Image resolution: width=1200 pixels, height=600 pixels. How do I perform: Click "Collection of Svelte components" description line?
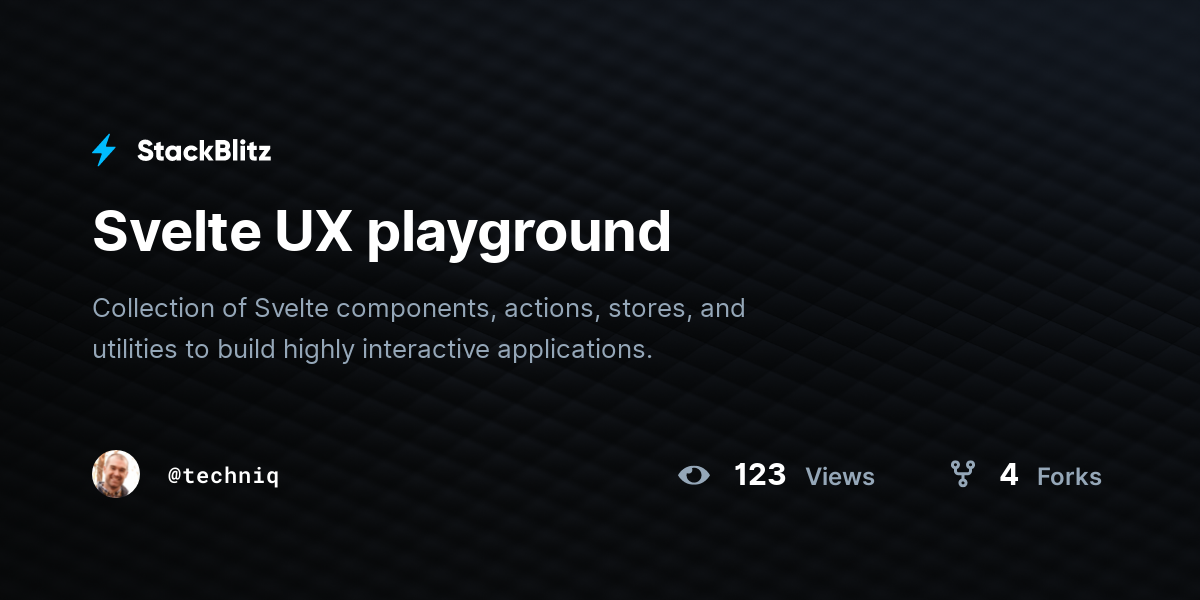pyautogui.click(x=294, y=308)
